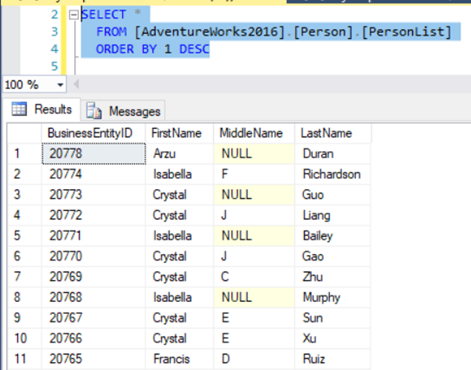This screenshot has width=471, height=370.
Task: Click the Messages tab icon
Action: point(94,111)
